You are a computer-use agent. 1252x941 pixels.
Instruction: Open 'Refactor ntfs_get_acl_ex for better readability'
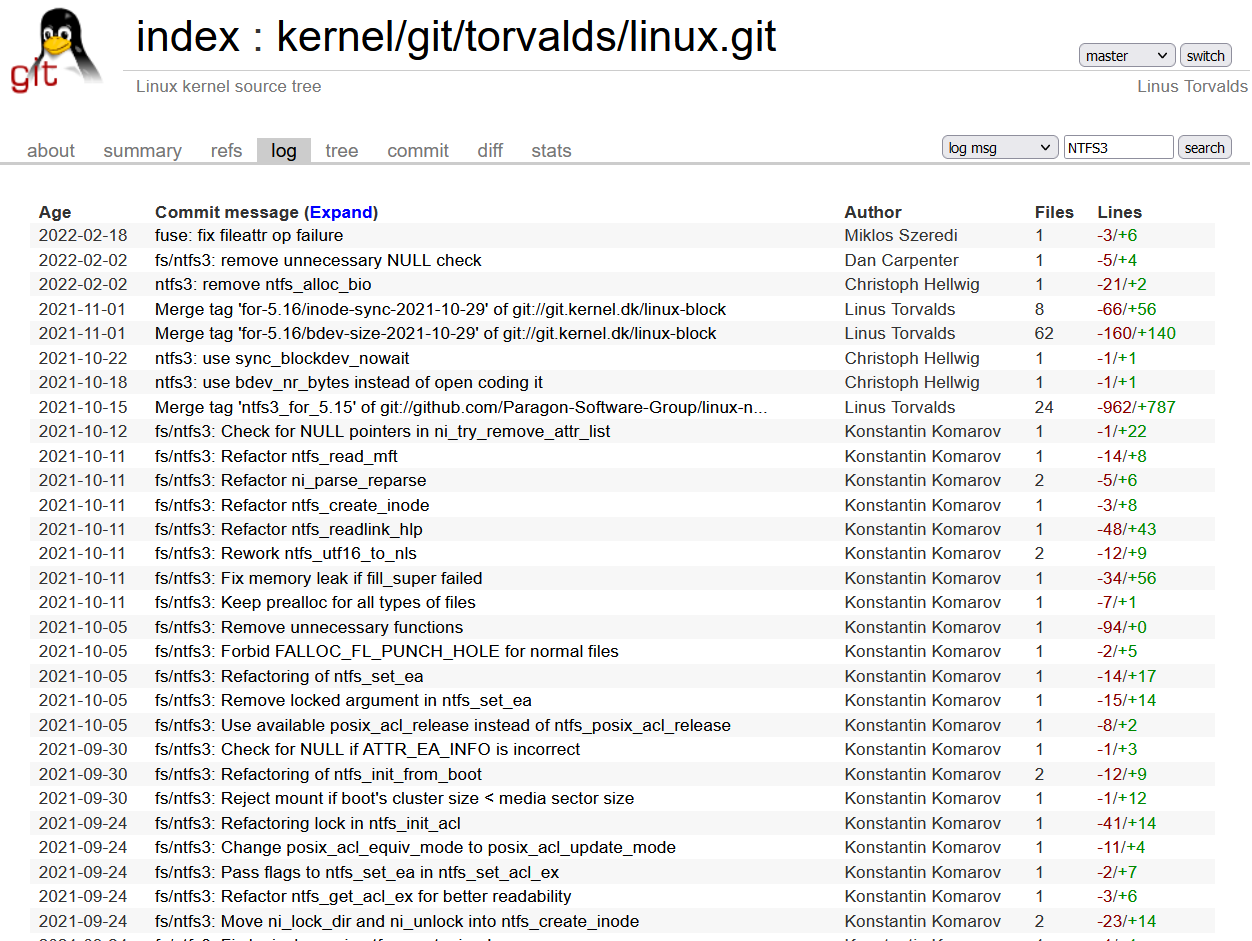tap(363, 897)
